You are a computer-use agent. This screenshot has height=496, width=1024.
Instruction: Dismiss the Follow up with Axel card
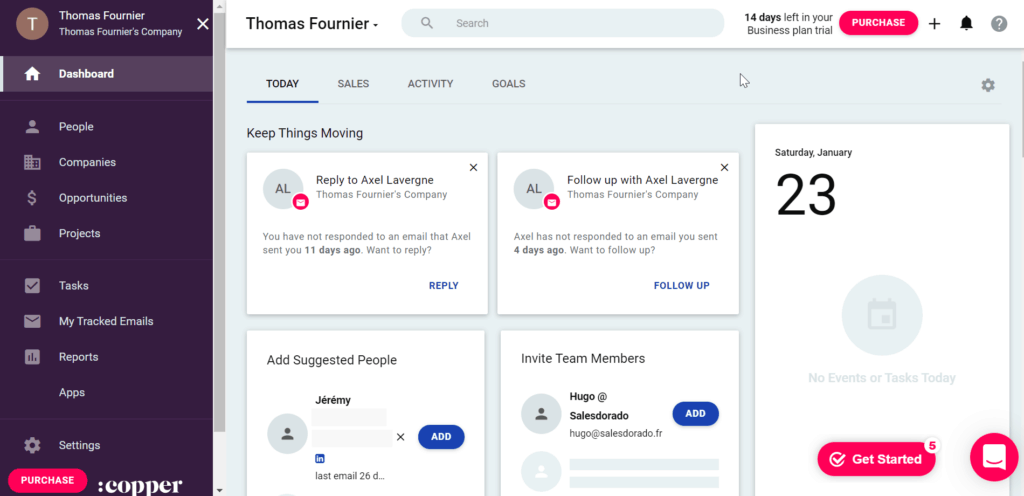pyautogui.click(x=724, y=167)
